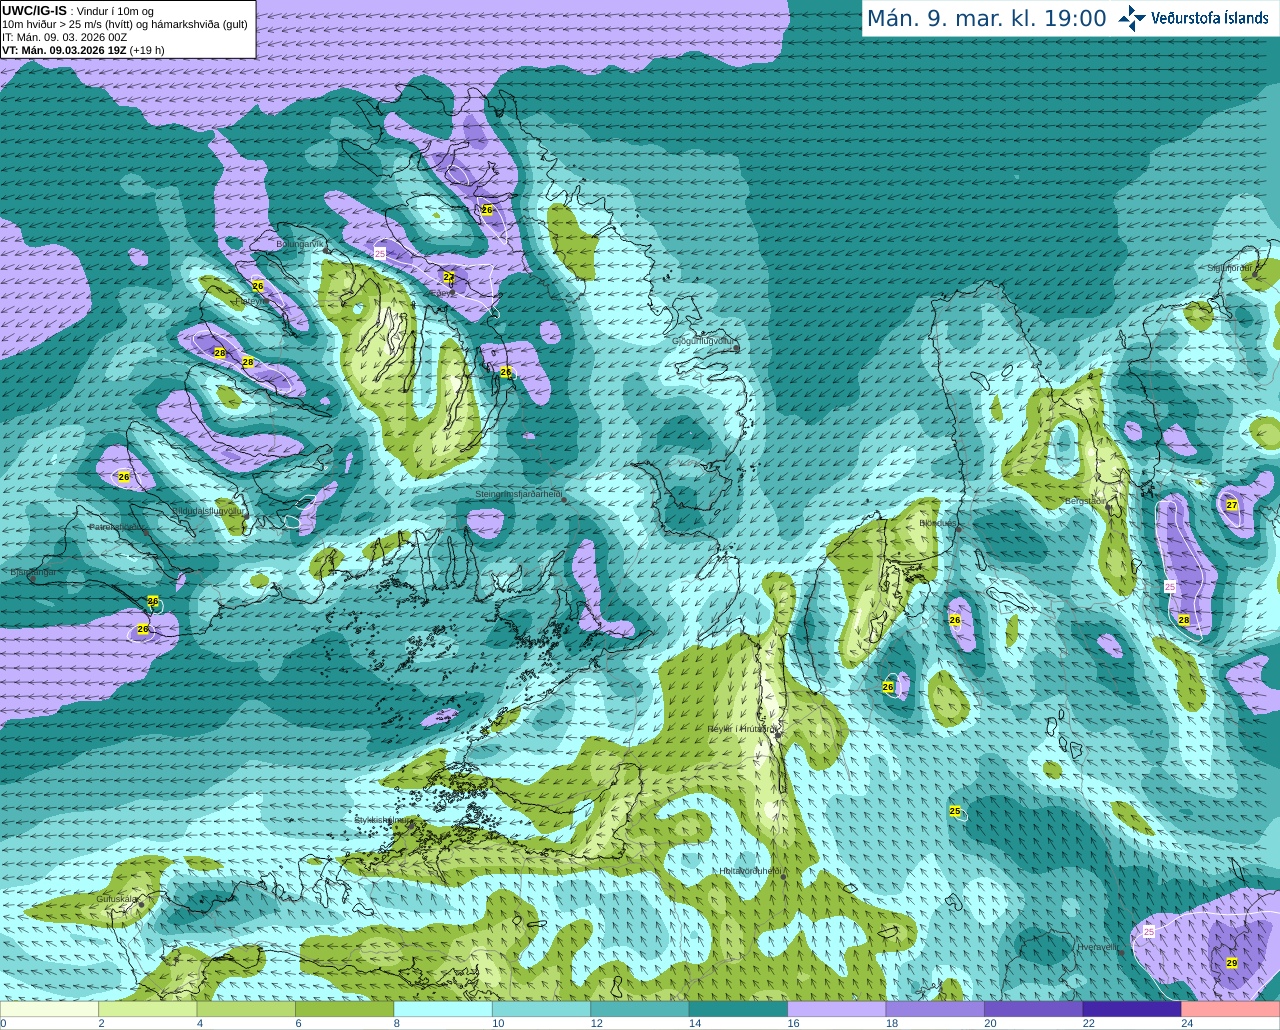Screen dimensions: 1280x1030
Task: Click the 4–6 m/s green legend swatch
Action: coord(246,1009)
